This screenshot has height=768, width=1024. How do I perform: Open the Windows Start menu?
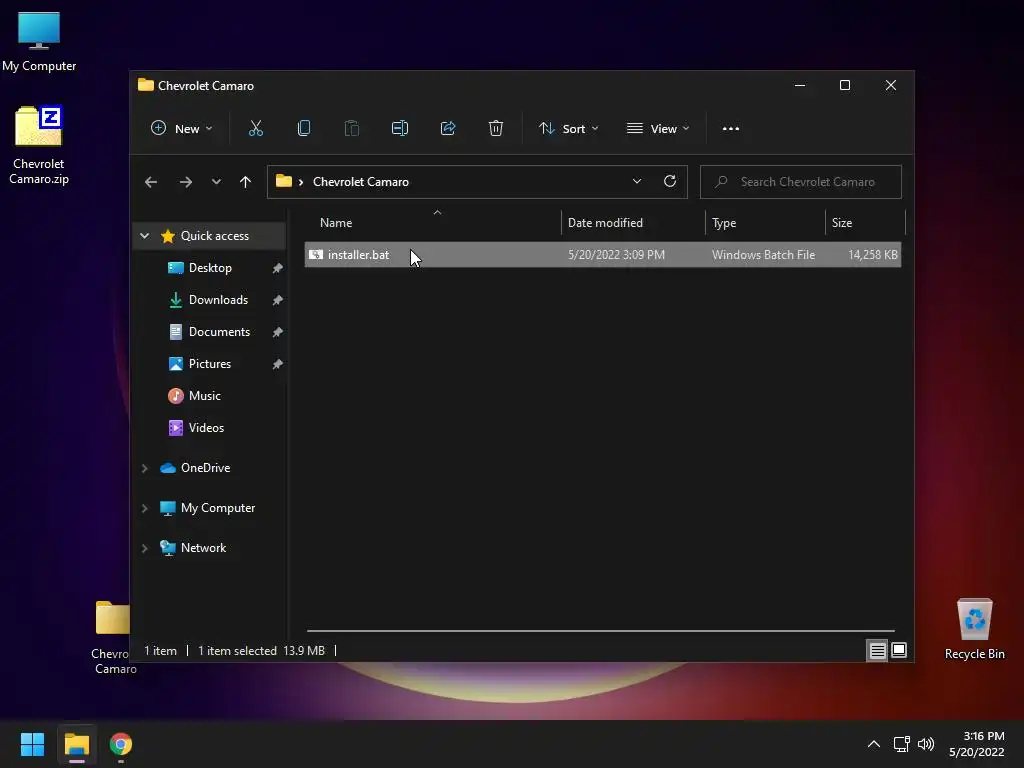click(x=32, y=744)
